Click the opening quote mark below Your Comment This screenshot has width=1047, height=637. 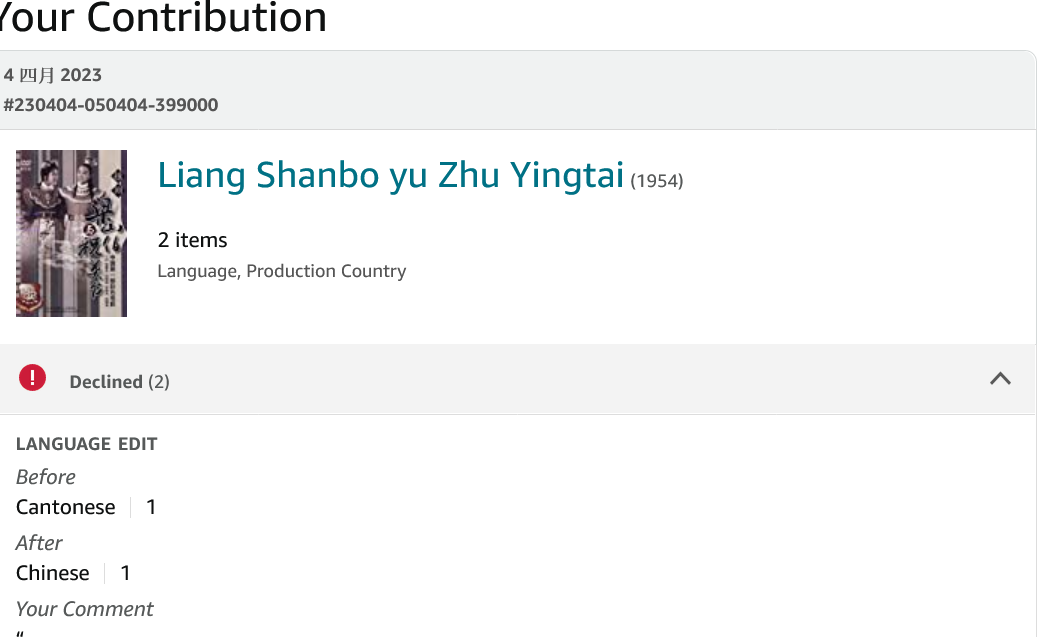(21, 632)
